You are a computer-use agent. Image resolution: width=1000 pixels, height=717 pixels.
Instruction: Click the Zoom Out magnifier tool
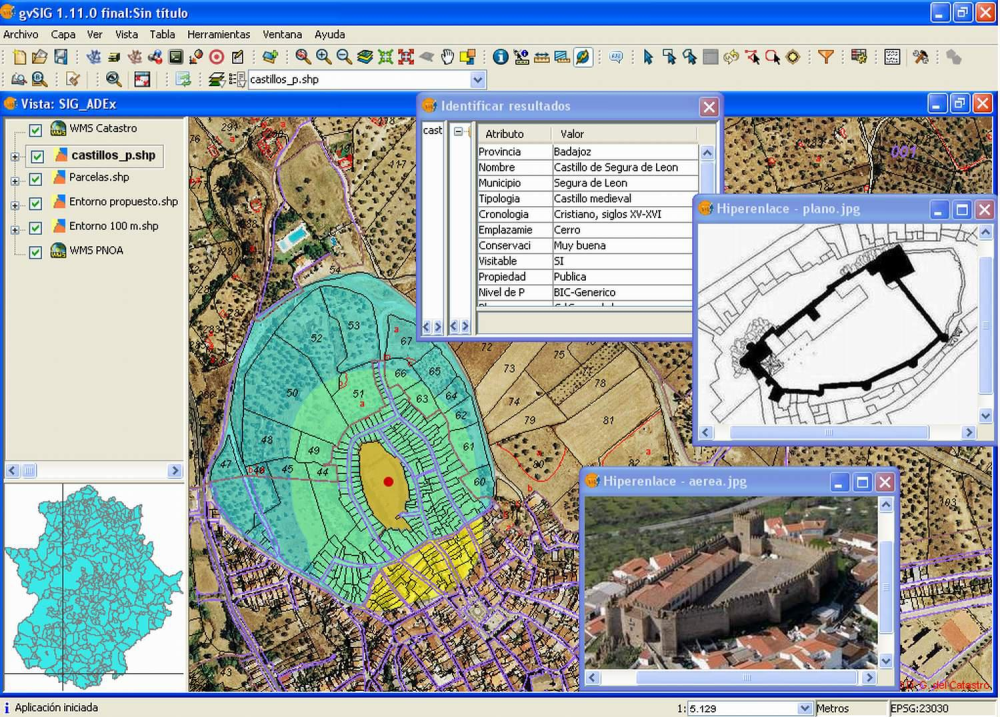tap(343, 57)
